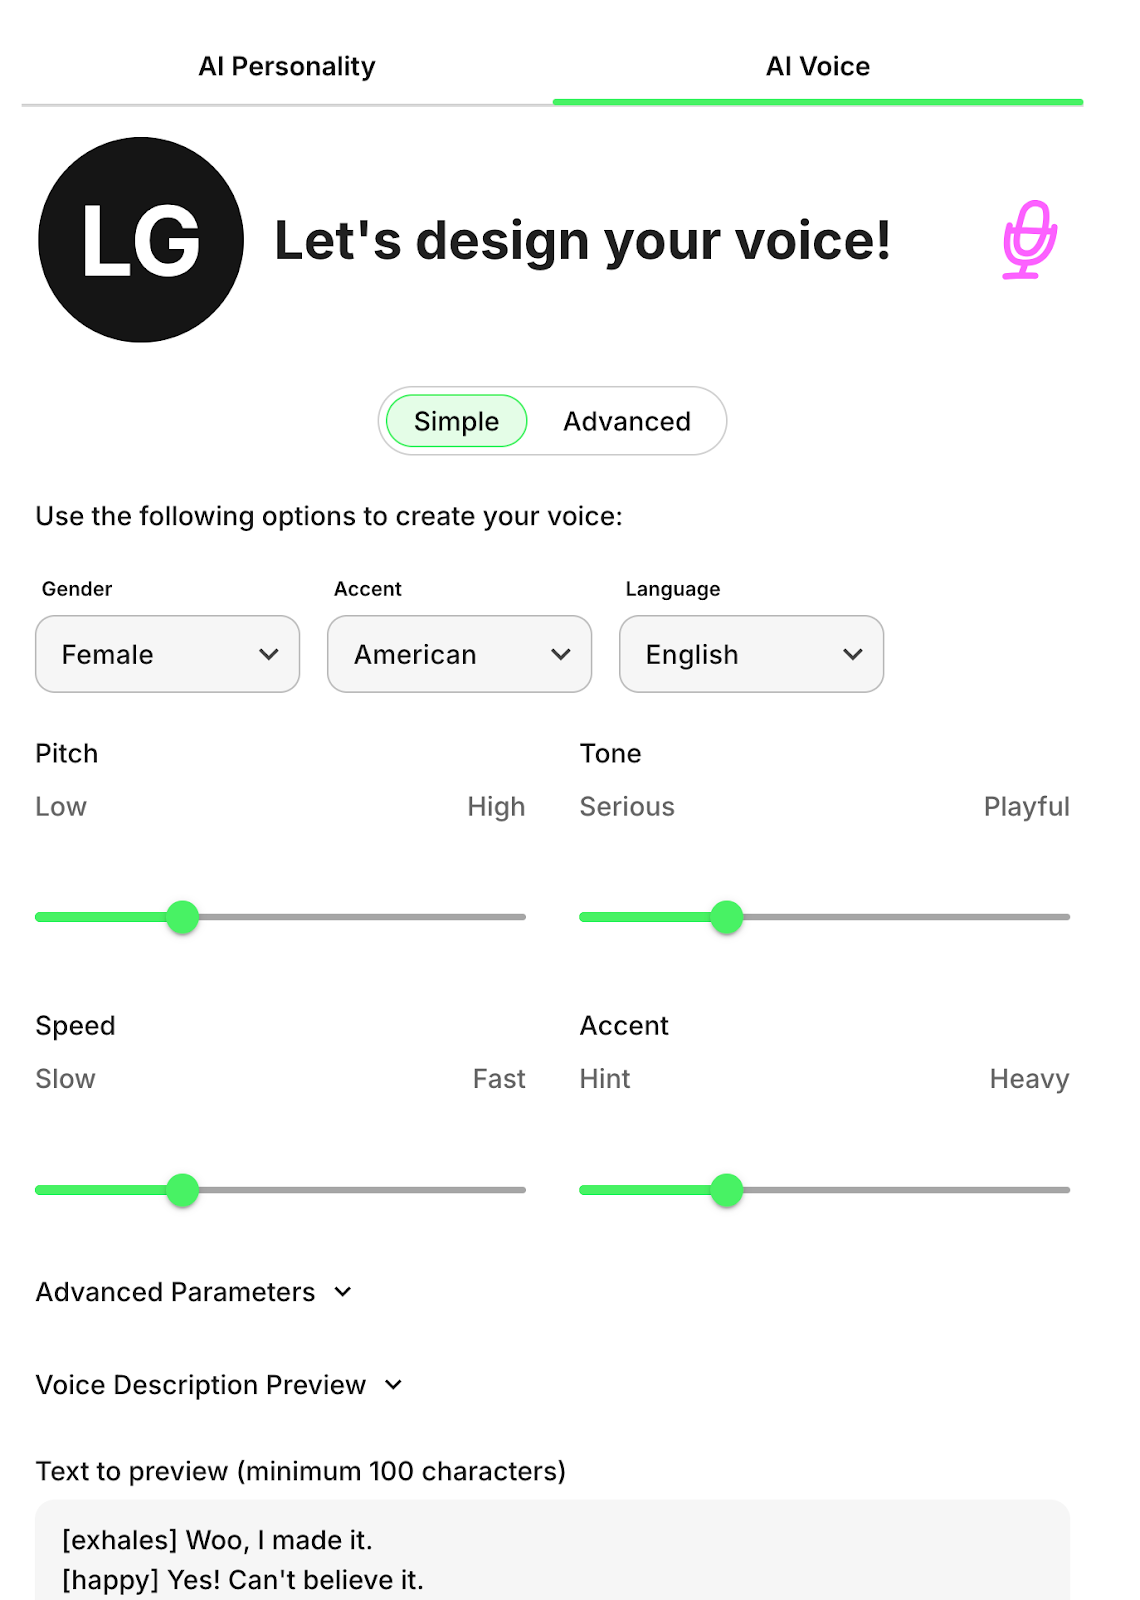The height and width of the screenshot is (1600, 1140).
Task: Click the Accent intensity slider handle
Action: [727, 1190]
